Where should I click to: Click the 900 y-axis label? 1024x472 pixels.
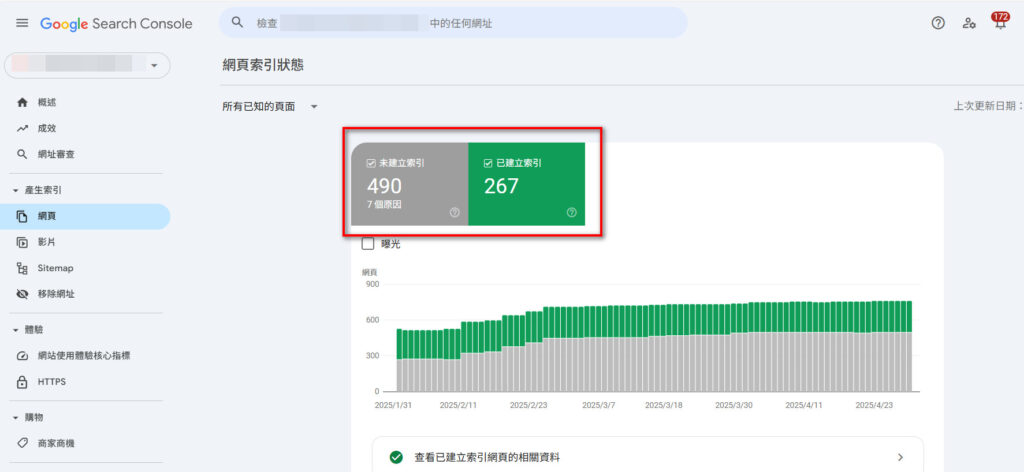pyautogui.click(x=372, y=285)
